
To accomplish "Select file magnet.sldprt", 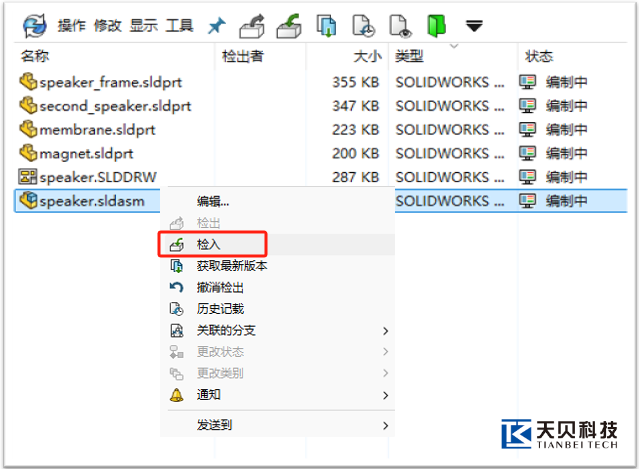I will click(86, 153).
